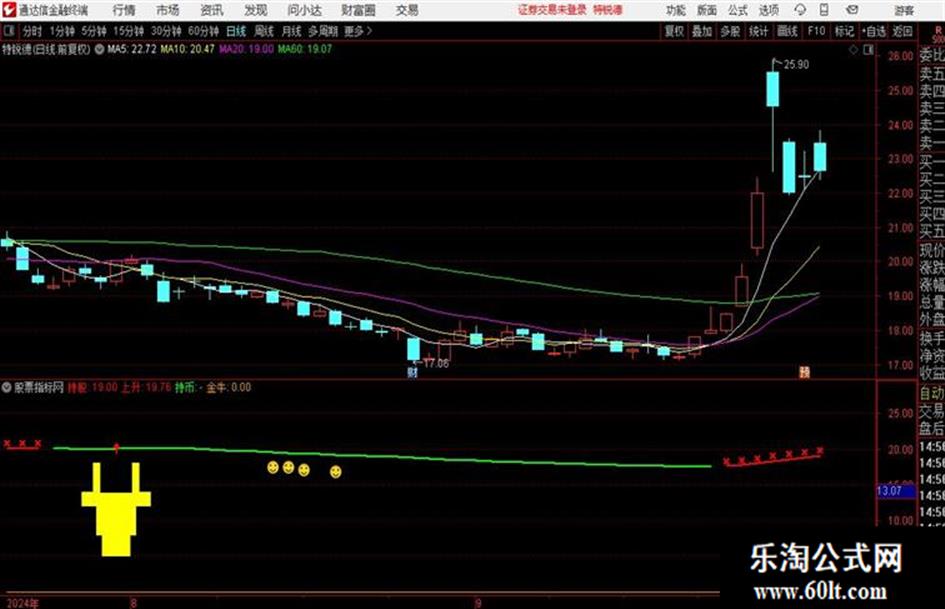Open the 功能 menu
Image resolution: width=945 pixels, height=609 pixels.
(676, 10)
